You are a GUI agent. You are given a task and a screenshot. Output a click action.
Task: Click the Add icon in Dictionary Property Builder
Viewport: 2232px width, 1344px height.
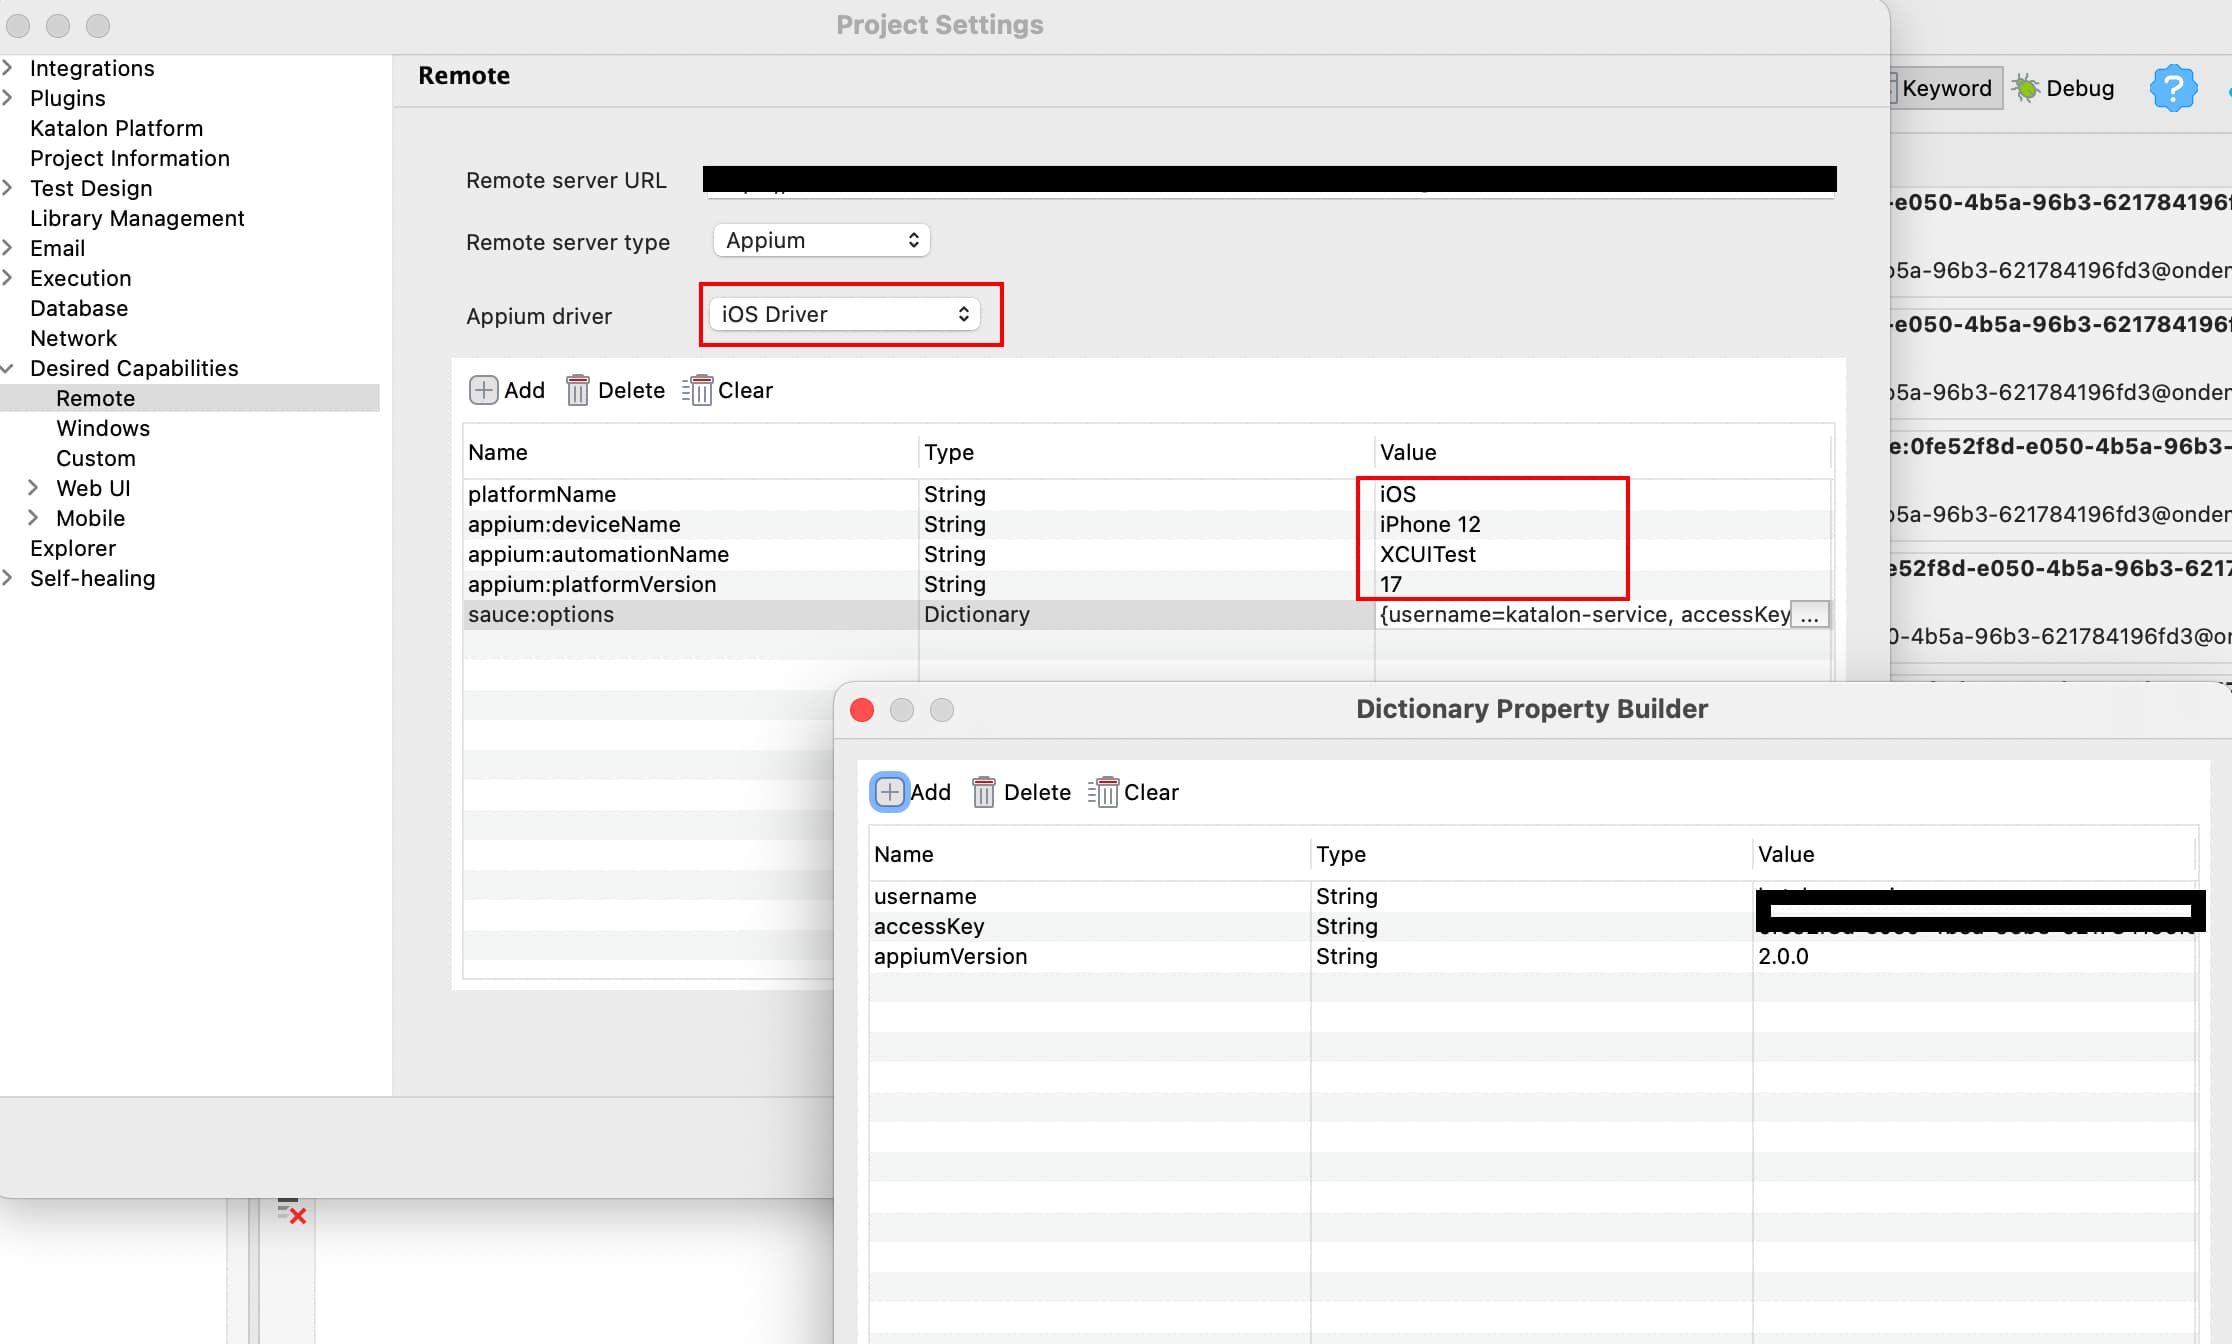pos(889,792)
